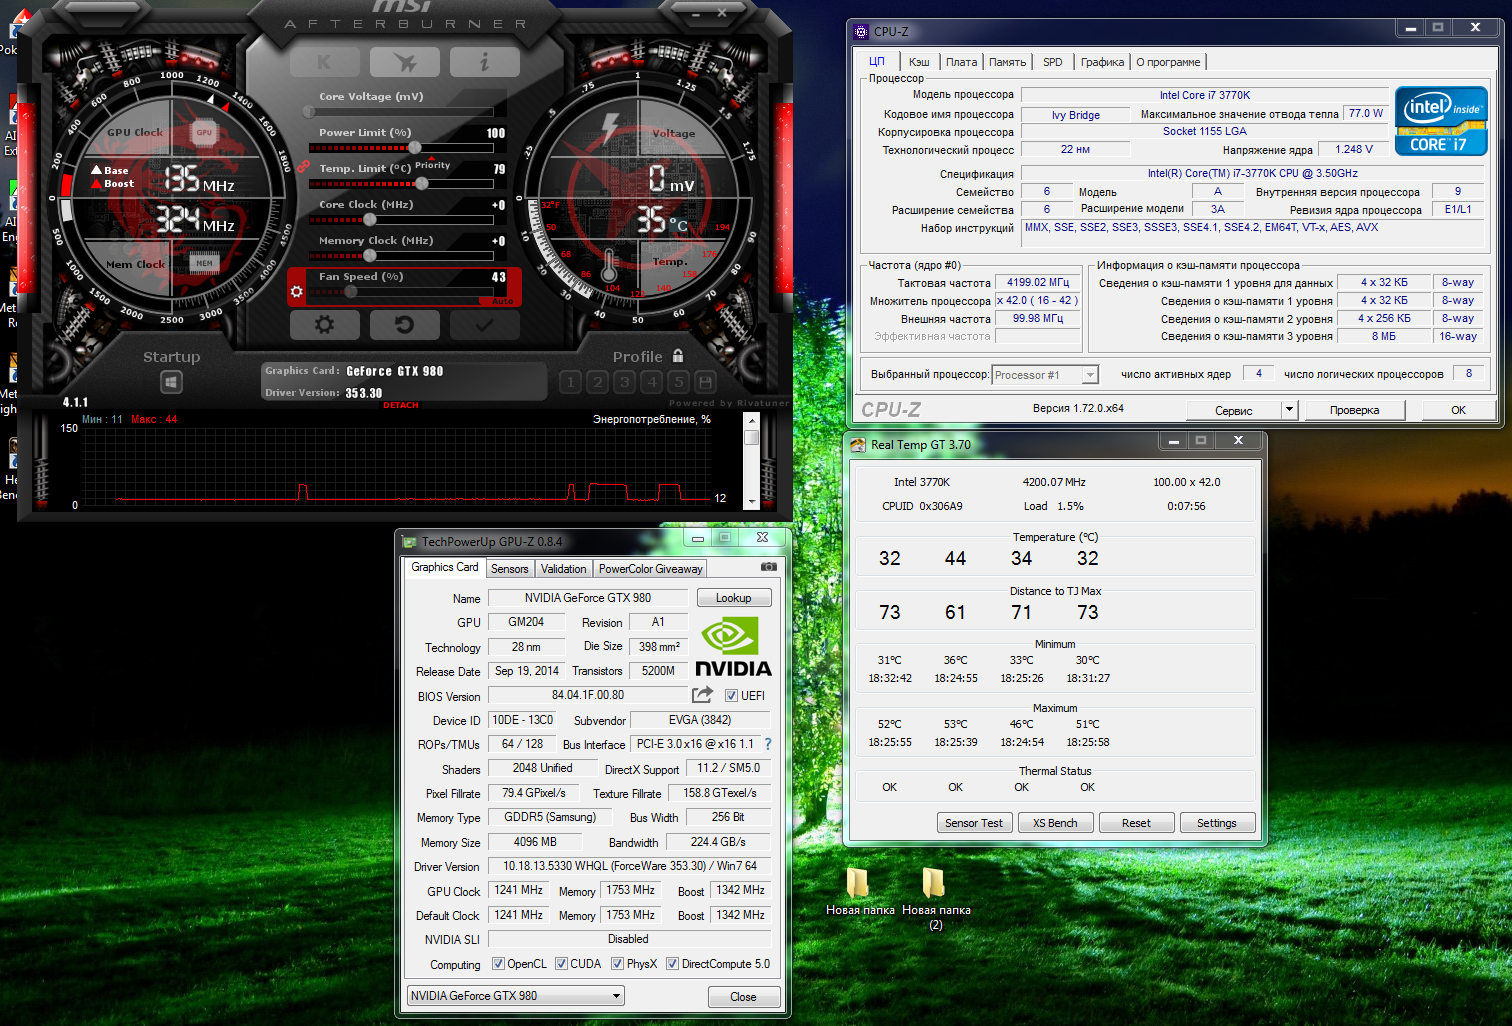Click the Reset button in Real Temp
This screenshot has height=1026, width=1512.
pyautogui.click(x=1135, y=823)
